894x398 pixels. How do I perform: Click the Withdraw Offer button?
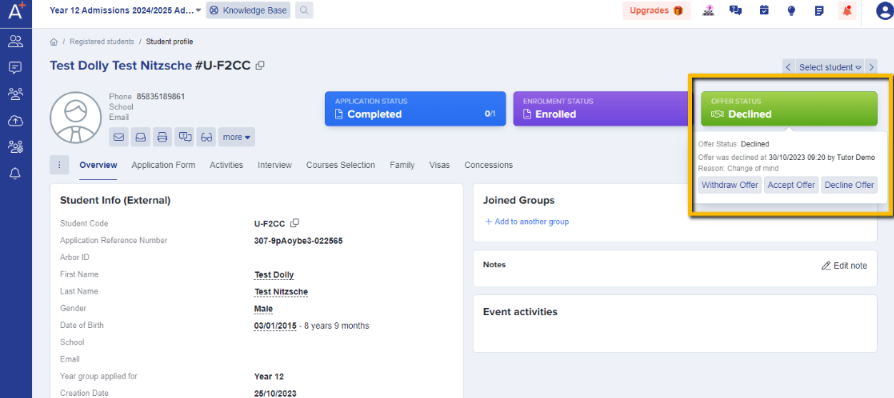(730, 185)
